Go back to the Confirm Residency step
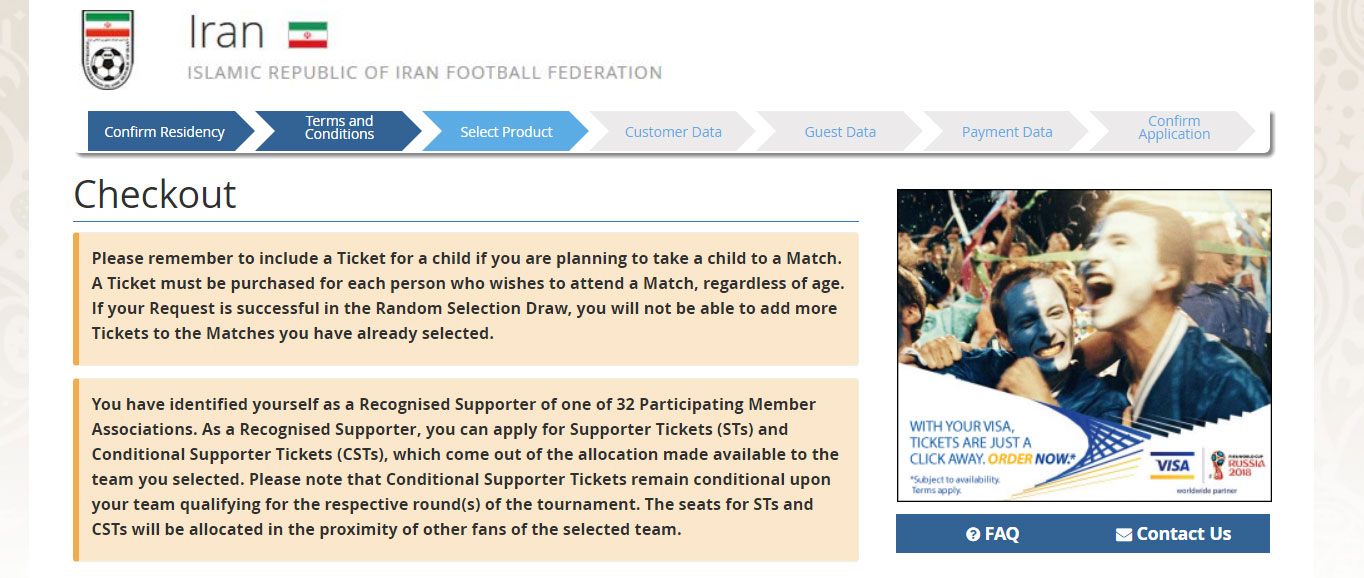The image size is (1364, 578). (x=165, y=132)
